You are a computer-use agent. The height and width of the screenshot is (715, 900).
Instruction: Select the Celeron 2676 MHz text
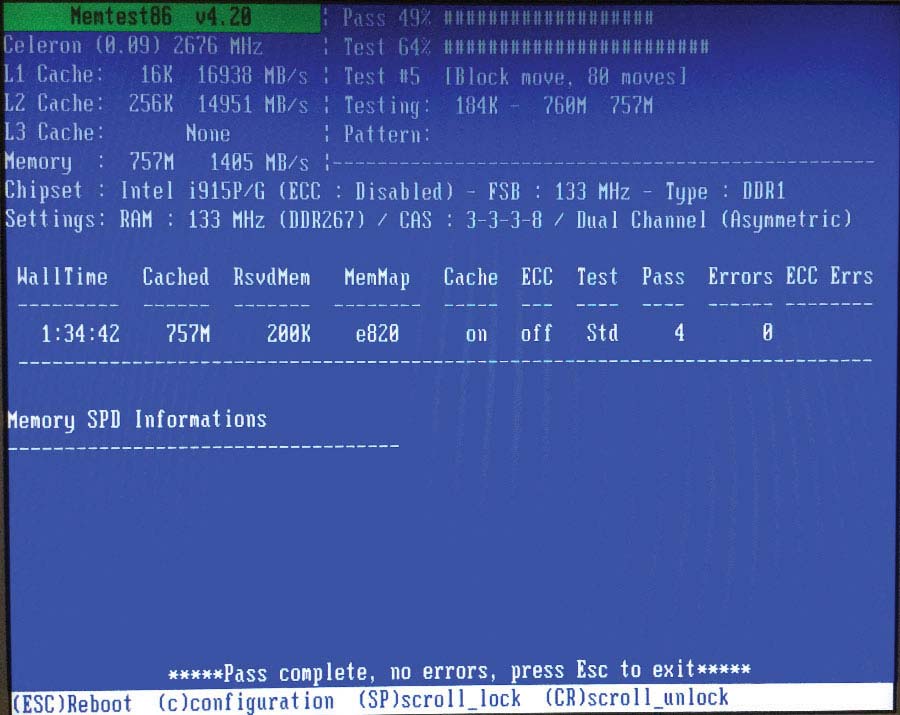tap(133, 45)
